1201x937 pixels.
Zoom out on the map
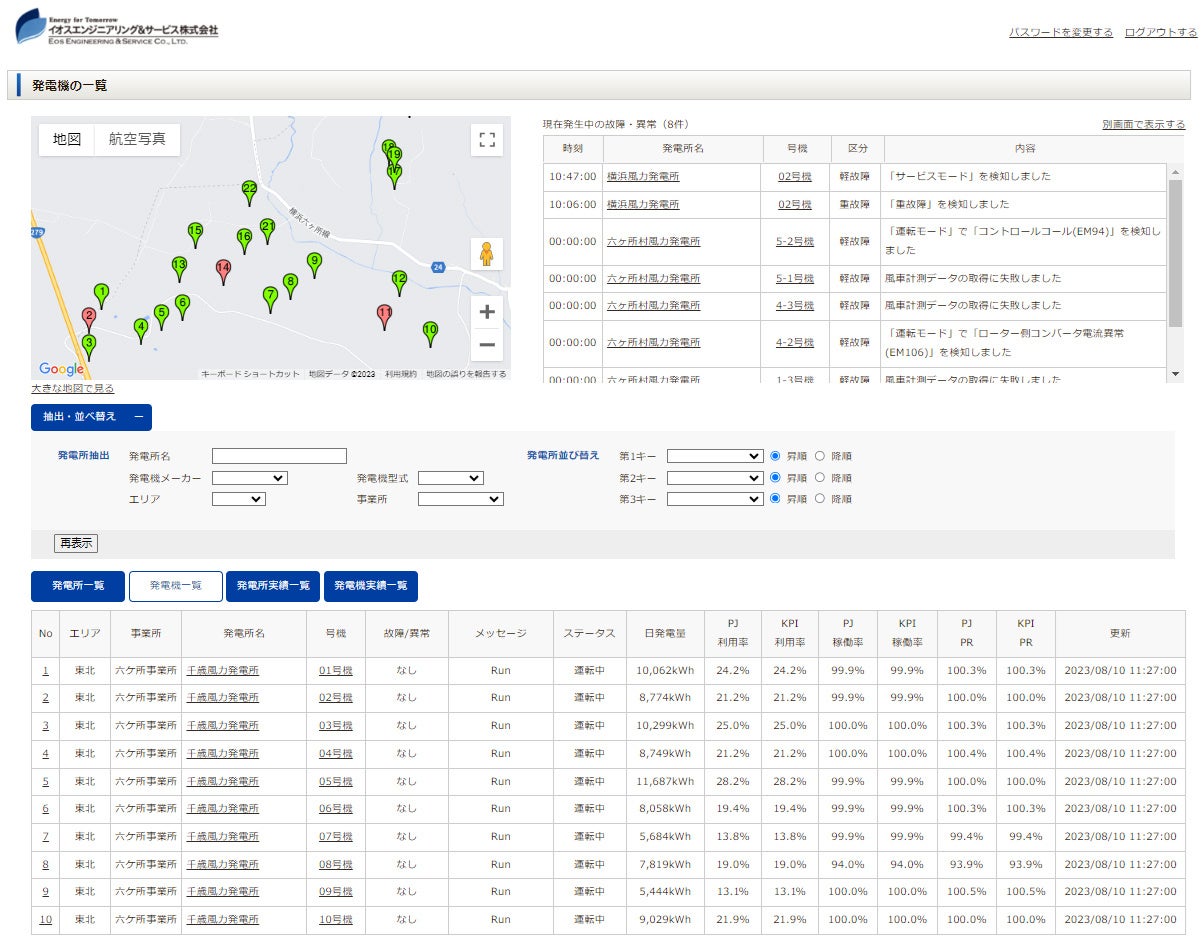pos(487,346)
